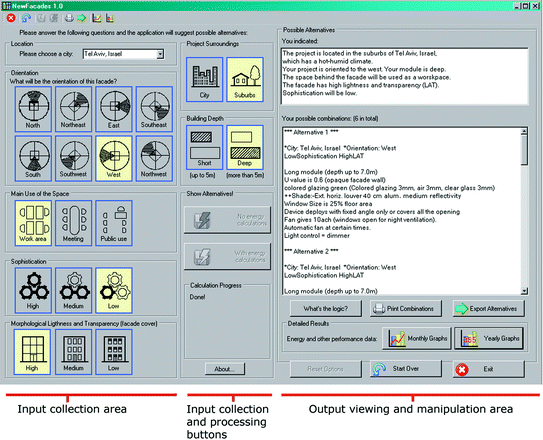Set main use to Work area
543x440 pixels.
pos(33,223)
